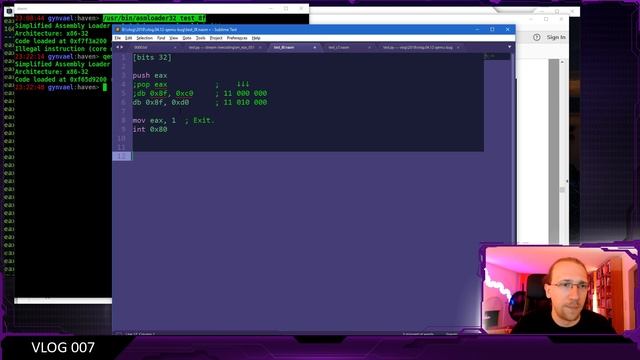The width and height of the screenshot is (640, 360).
Task: Close the second test.py tab
Action: click(x=260, y=48)
